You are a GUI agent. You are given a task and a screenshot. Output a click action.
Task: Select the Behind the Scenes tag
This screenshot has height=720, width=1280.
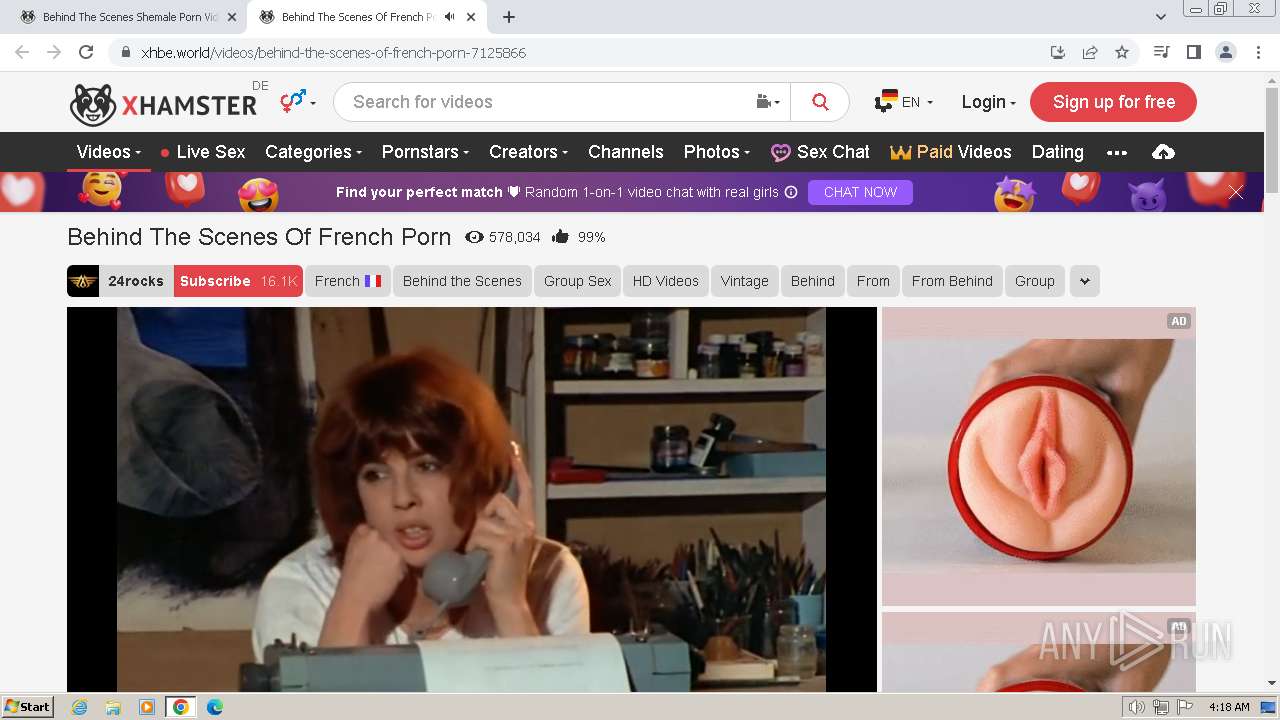(x=462, y=281)
